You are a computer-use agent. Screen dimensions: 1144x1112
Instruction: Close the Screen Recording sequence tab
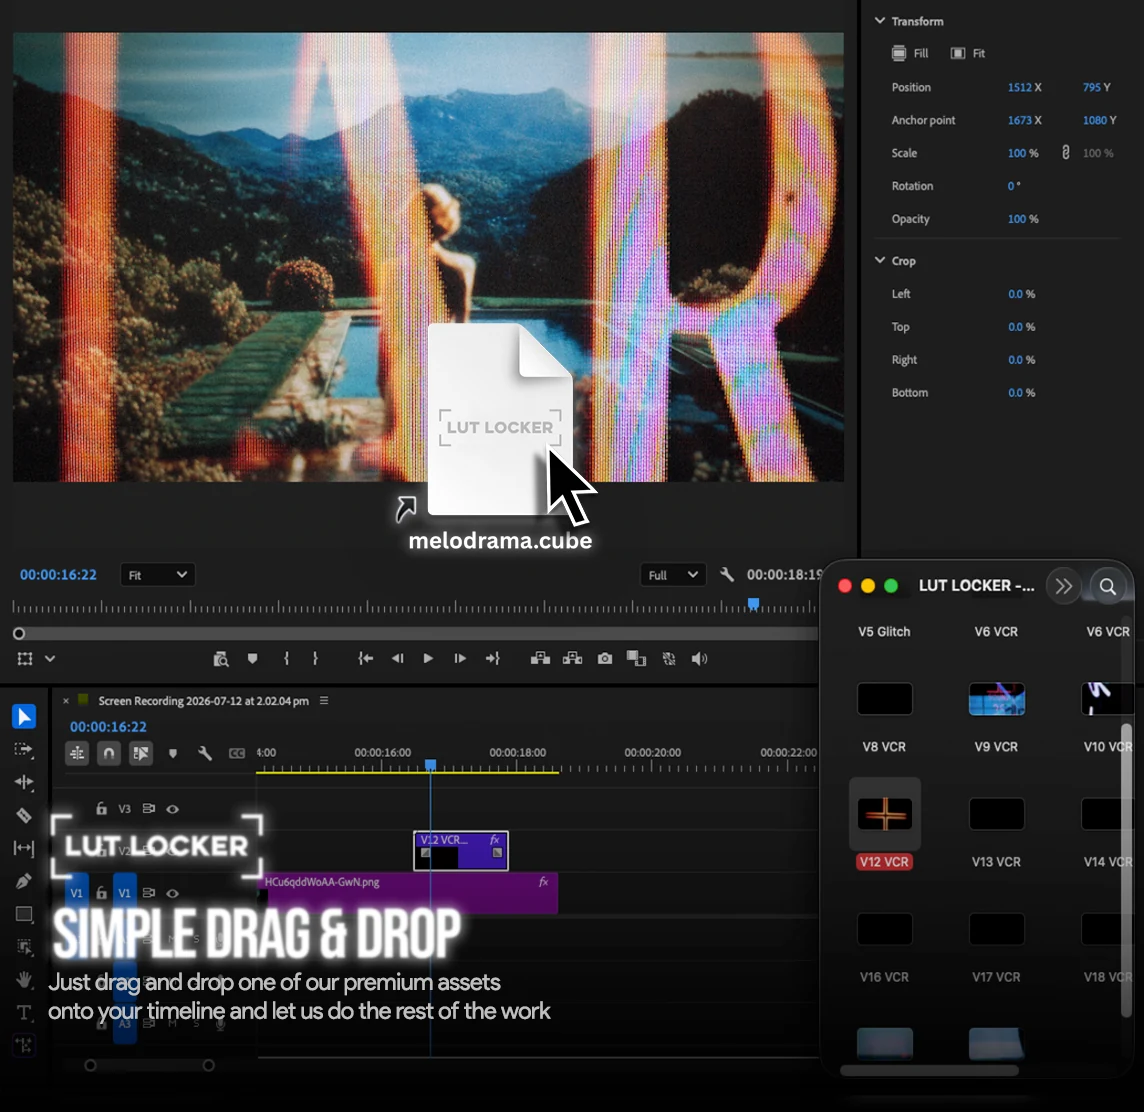(66, 700)
